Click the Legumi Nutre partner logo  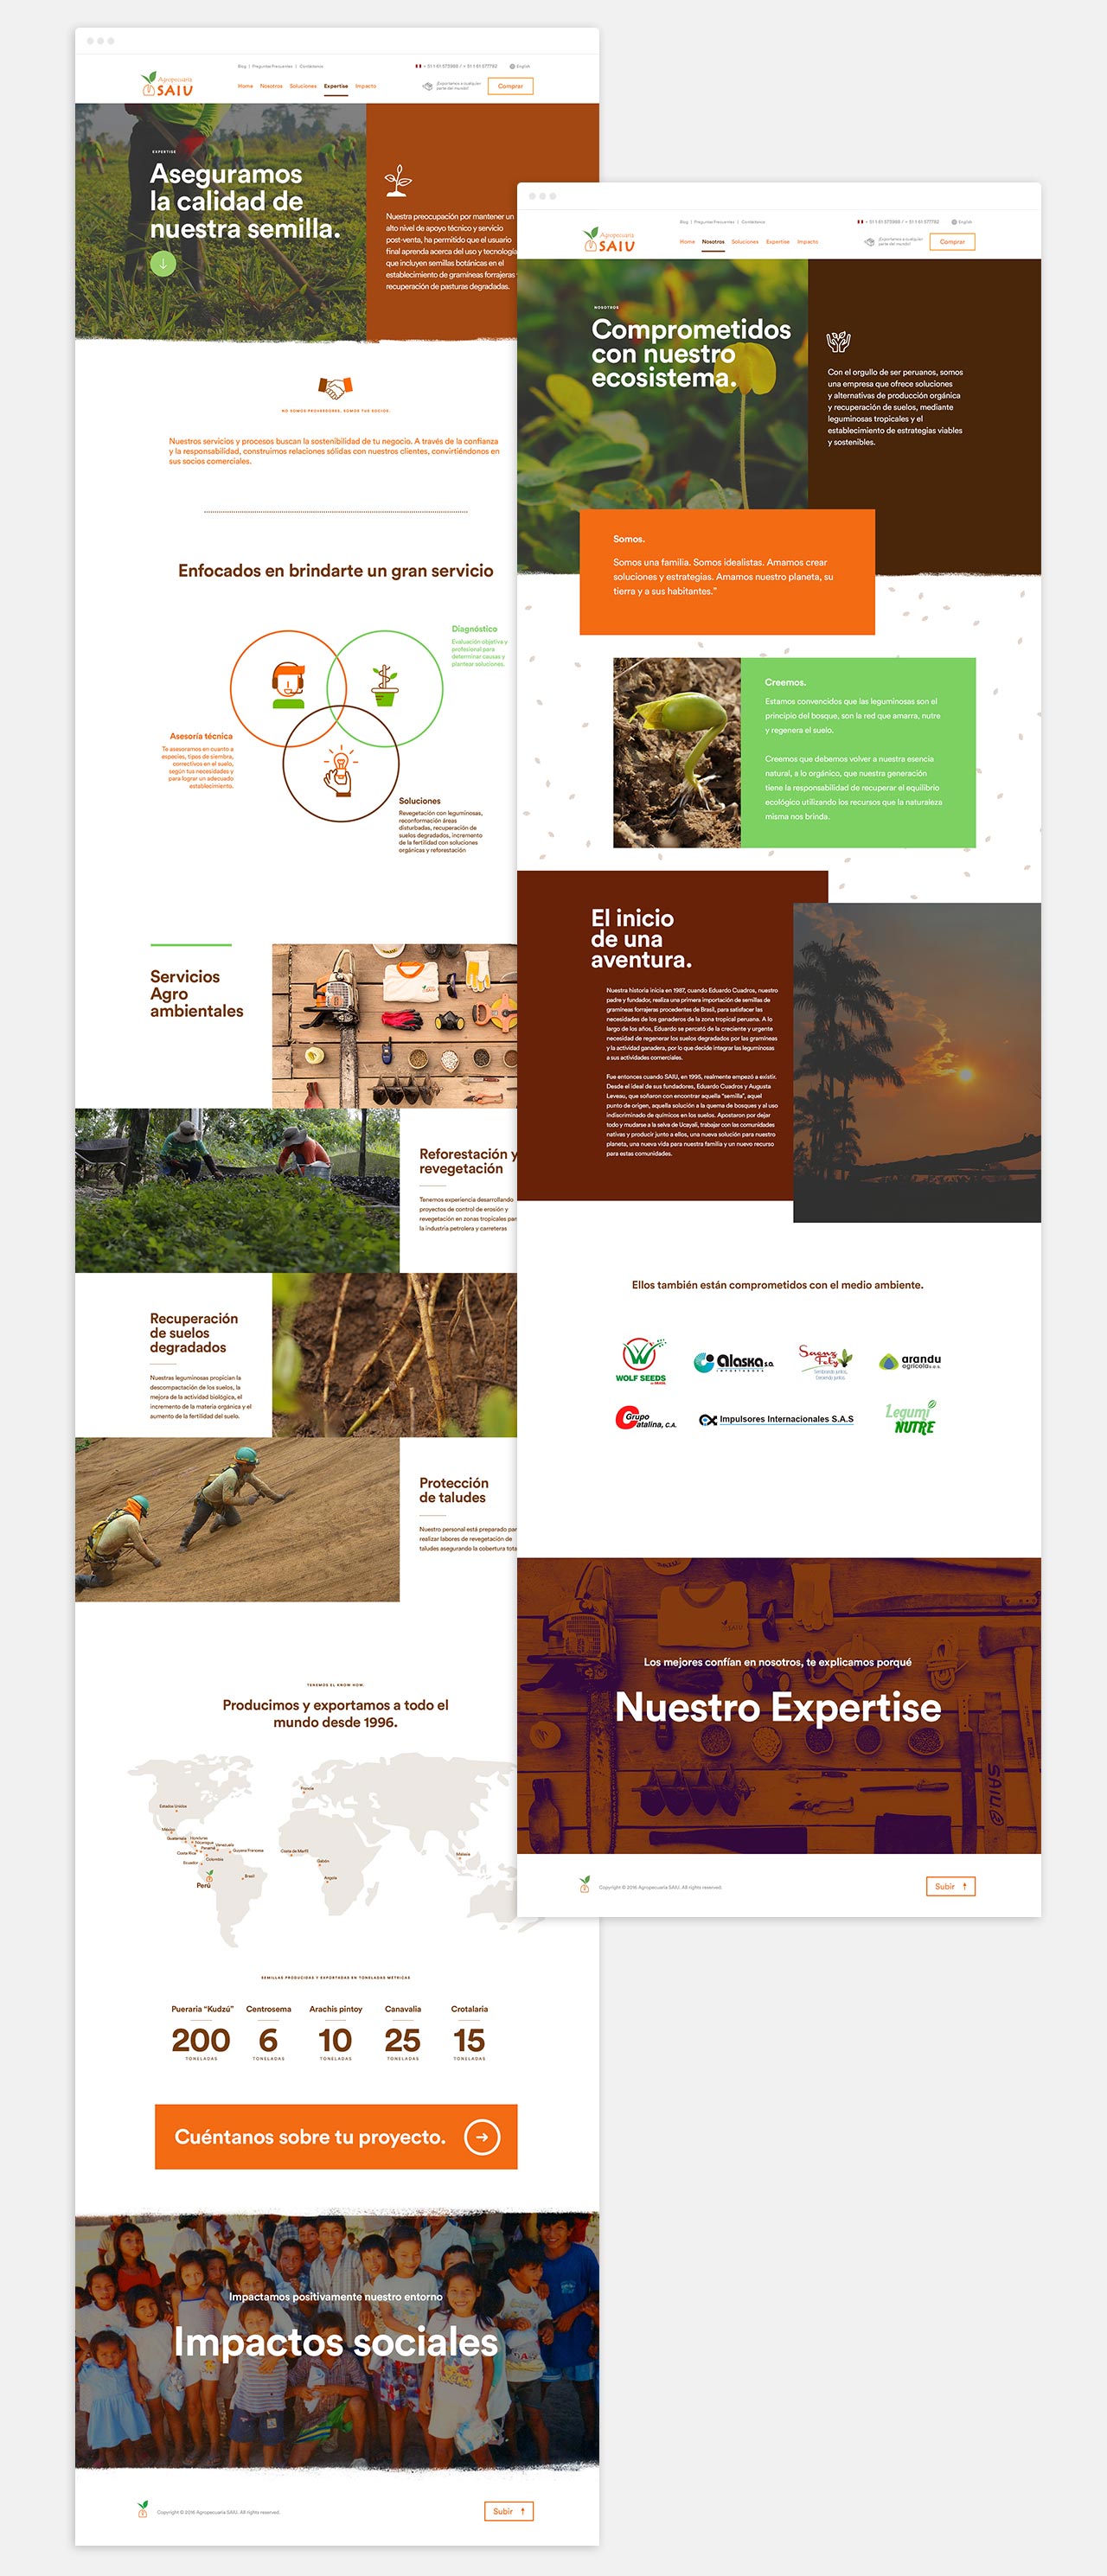(x=911, y=1418)
